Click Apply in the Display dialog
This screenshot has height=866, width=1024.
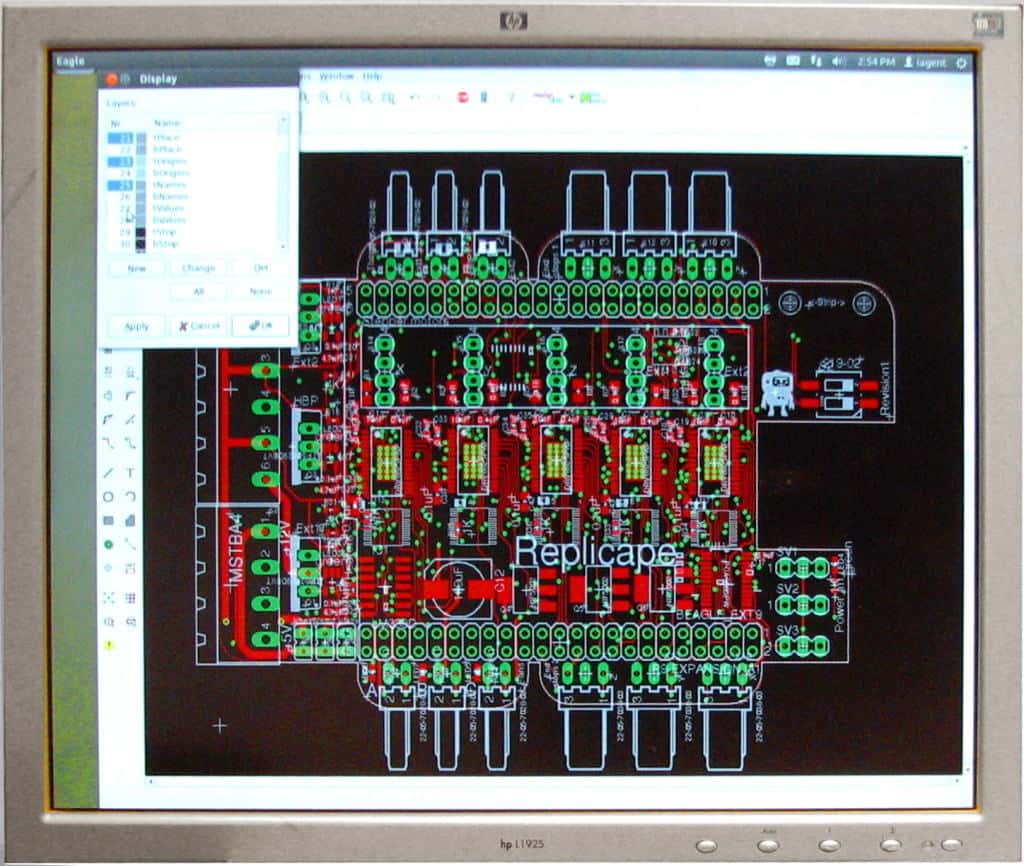pos(136,326)
